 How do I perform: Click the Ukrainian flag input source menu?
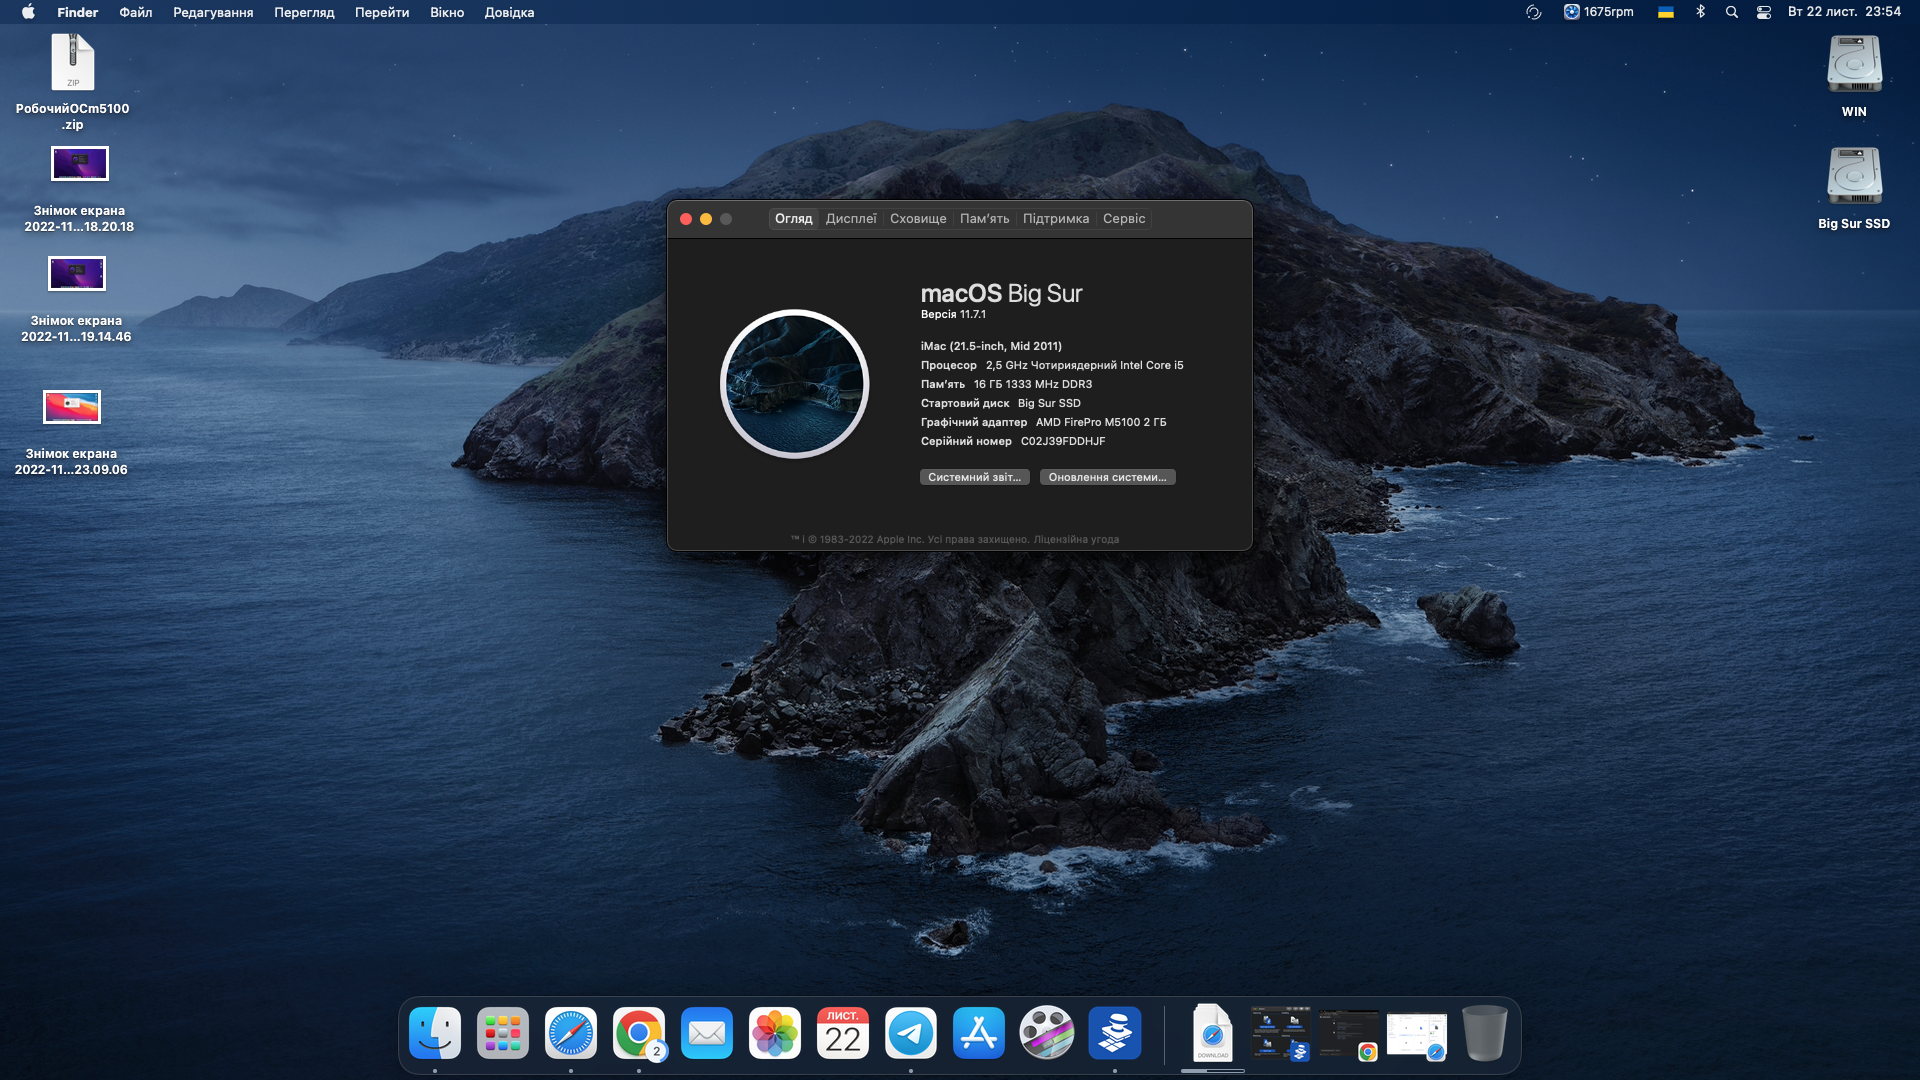[1666, 12]
